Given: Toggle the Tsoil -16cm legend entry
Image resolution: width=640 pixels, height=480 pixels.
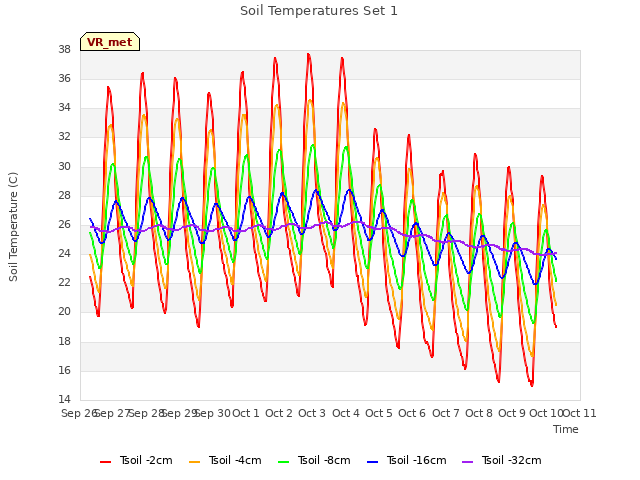Looking at the screenshot, I should click(407, 460).
